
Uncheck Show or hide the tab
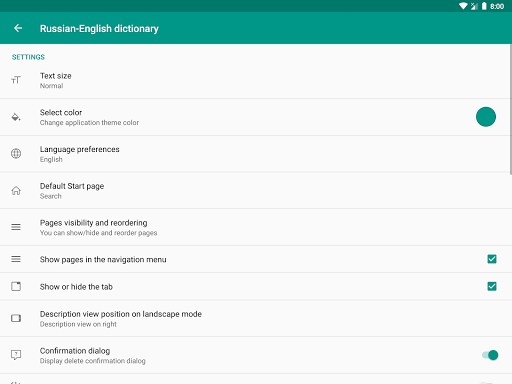492,286
